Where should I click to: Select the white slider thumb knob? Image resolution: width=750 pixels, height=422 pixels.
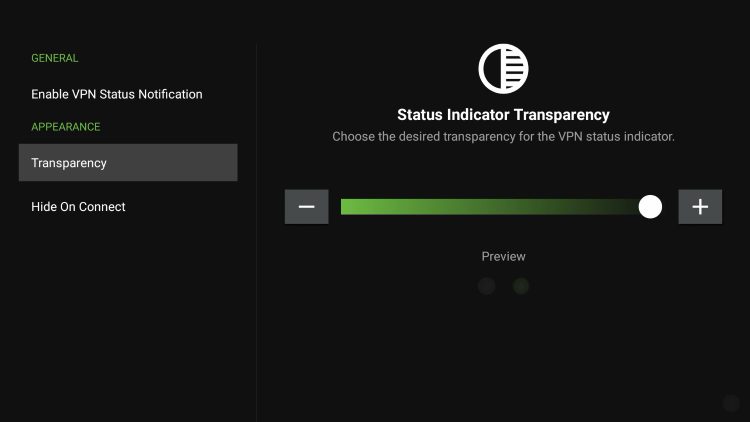click(x=650, y=207)
